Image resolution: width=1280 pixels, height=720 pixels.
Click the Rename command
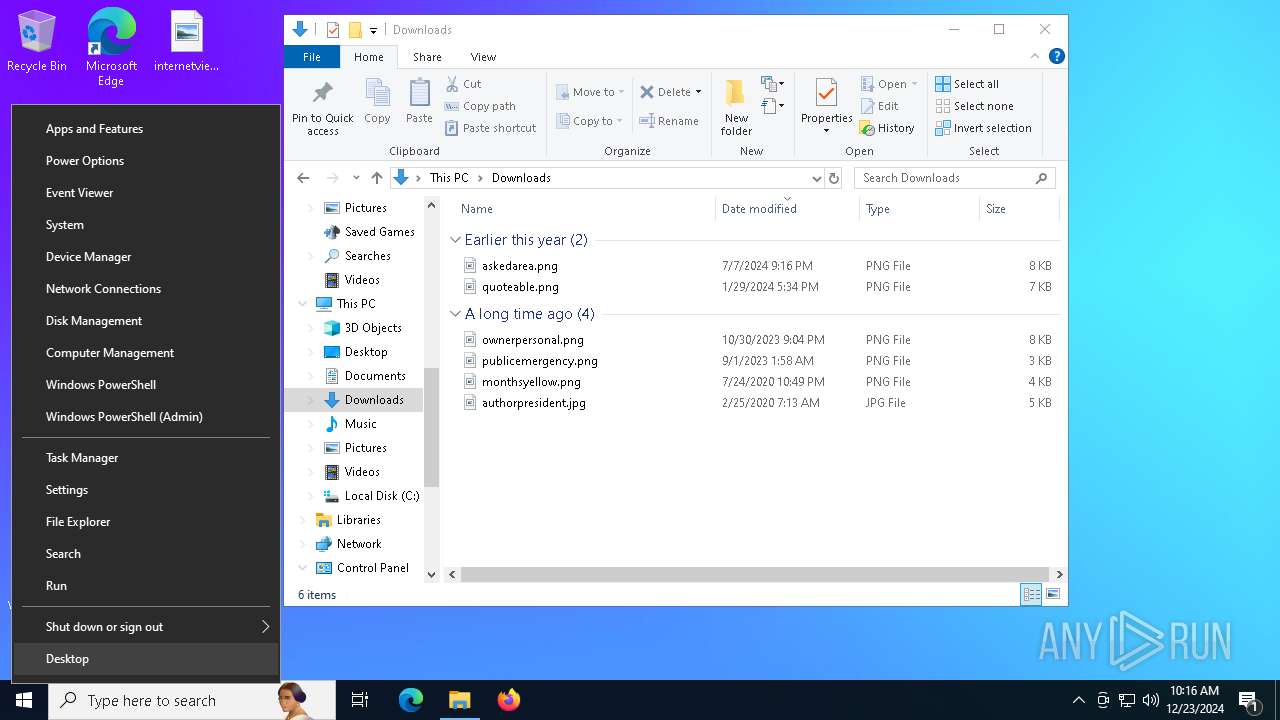[669, 121]
